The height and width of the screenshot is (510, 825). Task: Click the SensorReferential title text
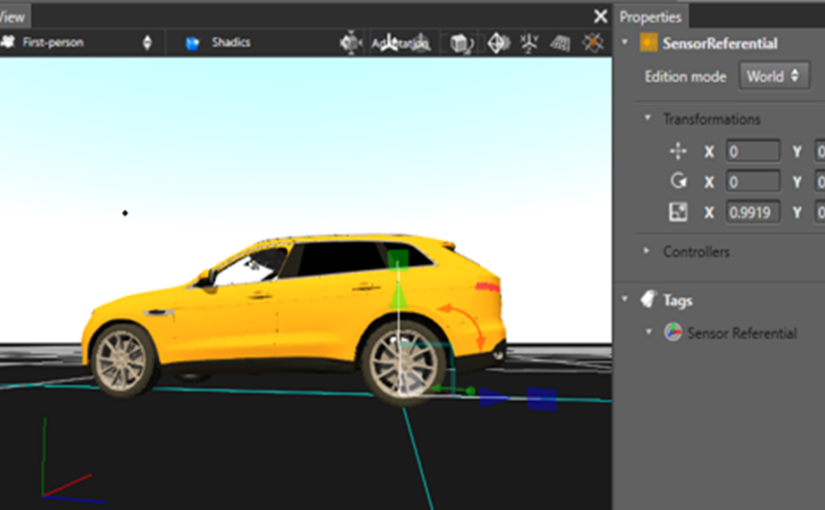(720, 43)
